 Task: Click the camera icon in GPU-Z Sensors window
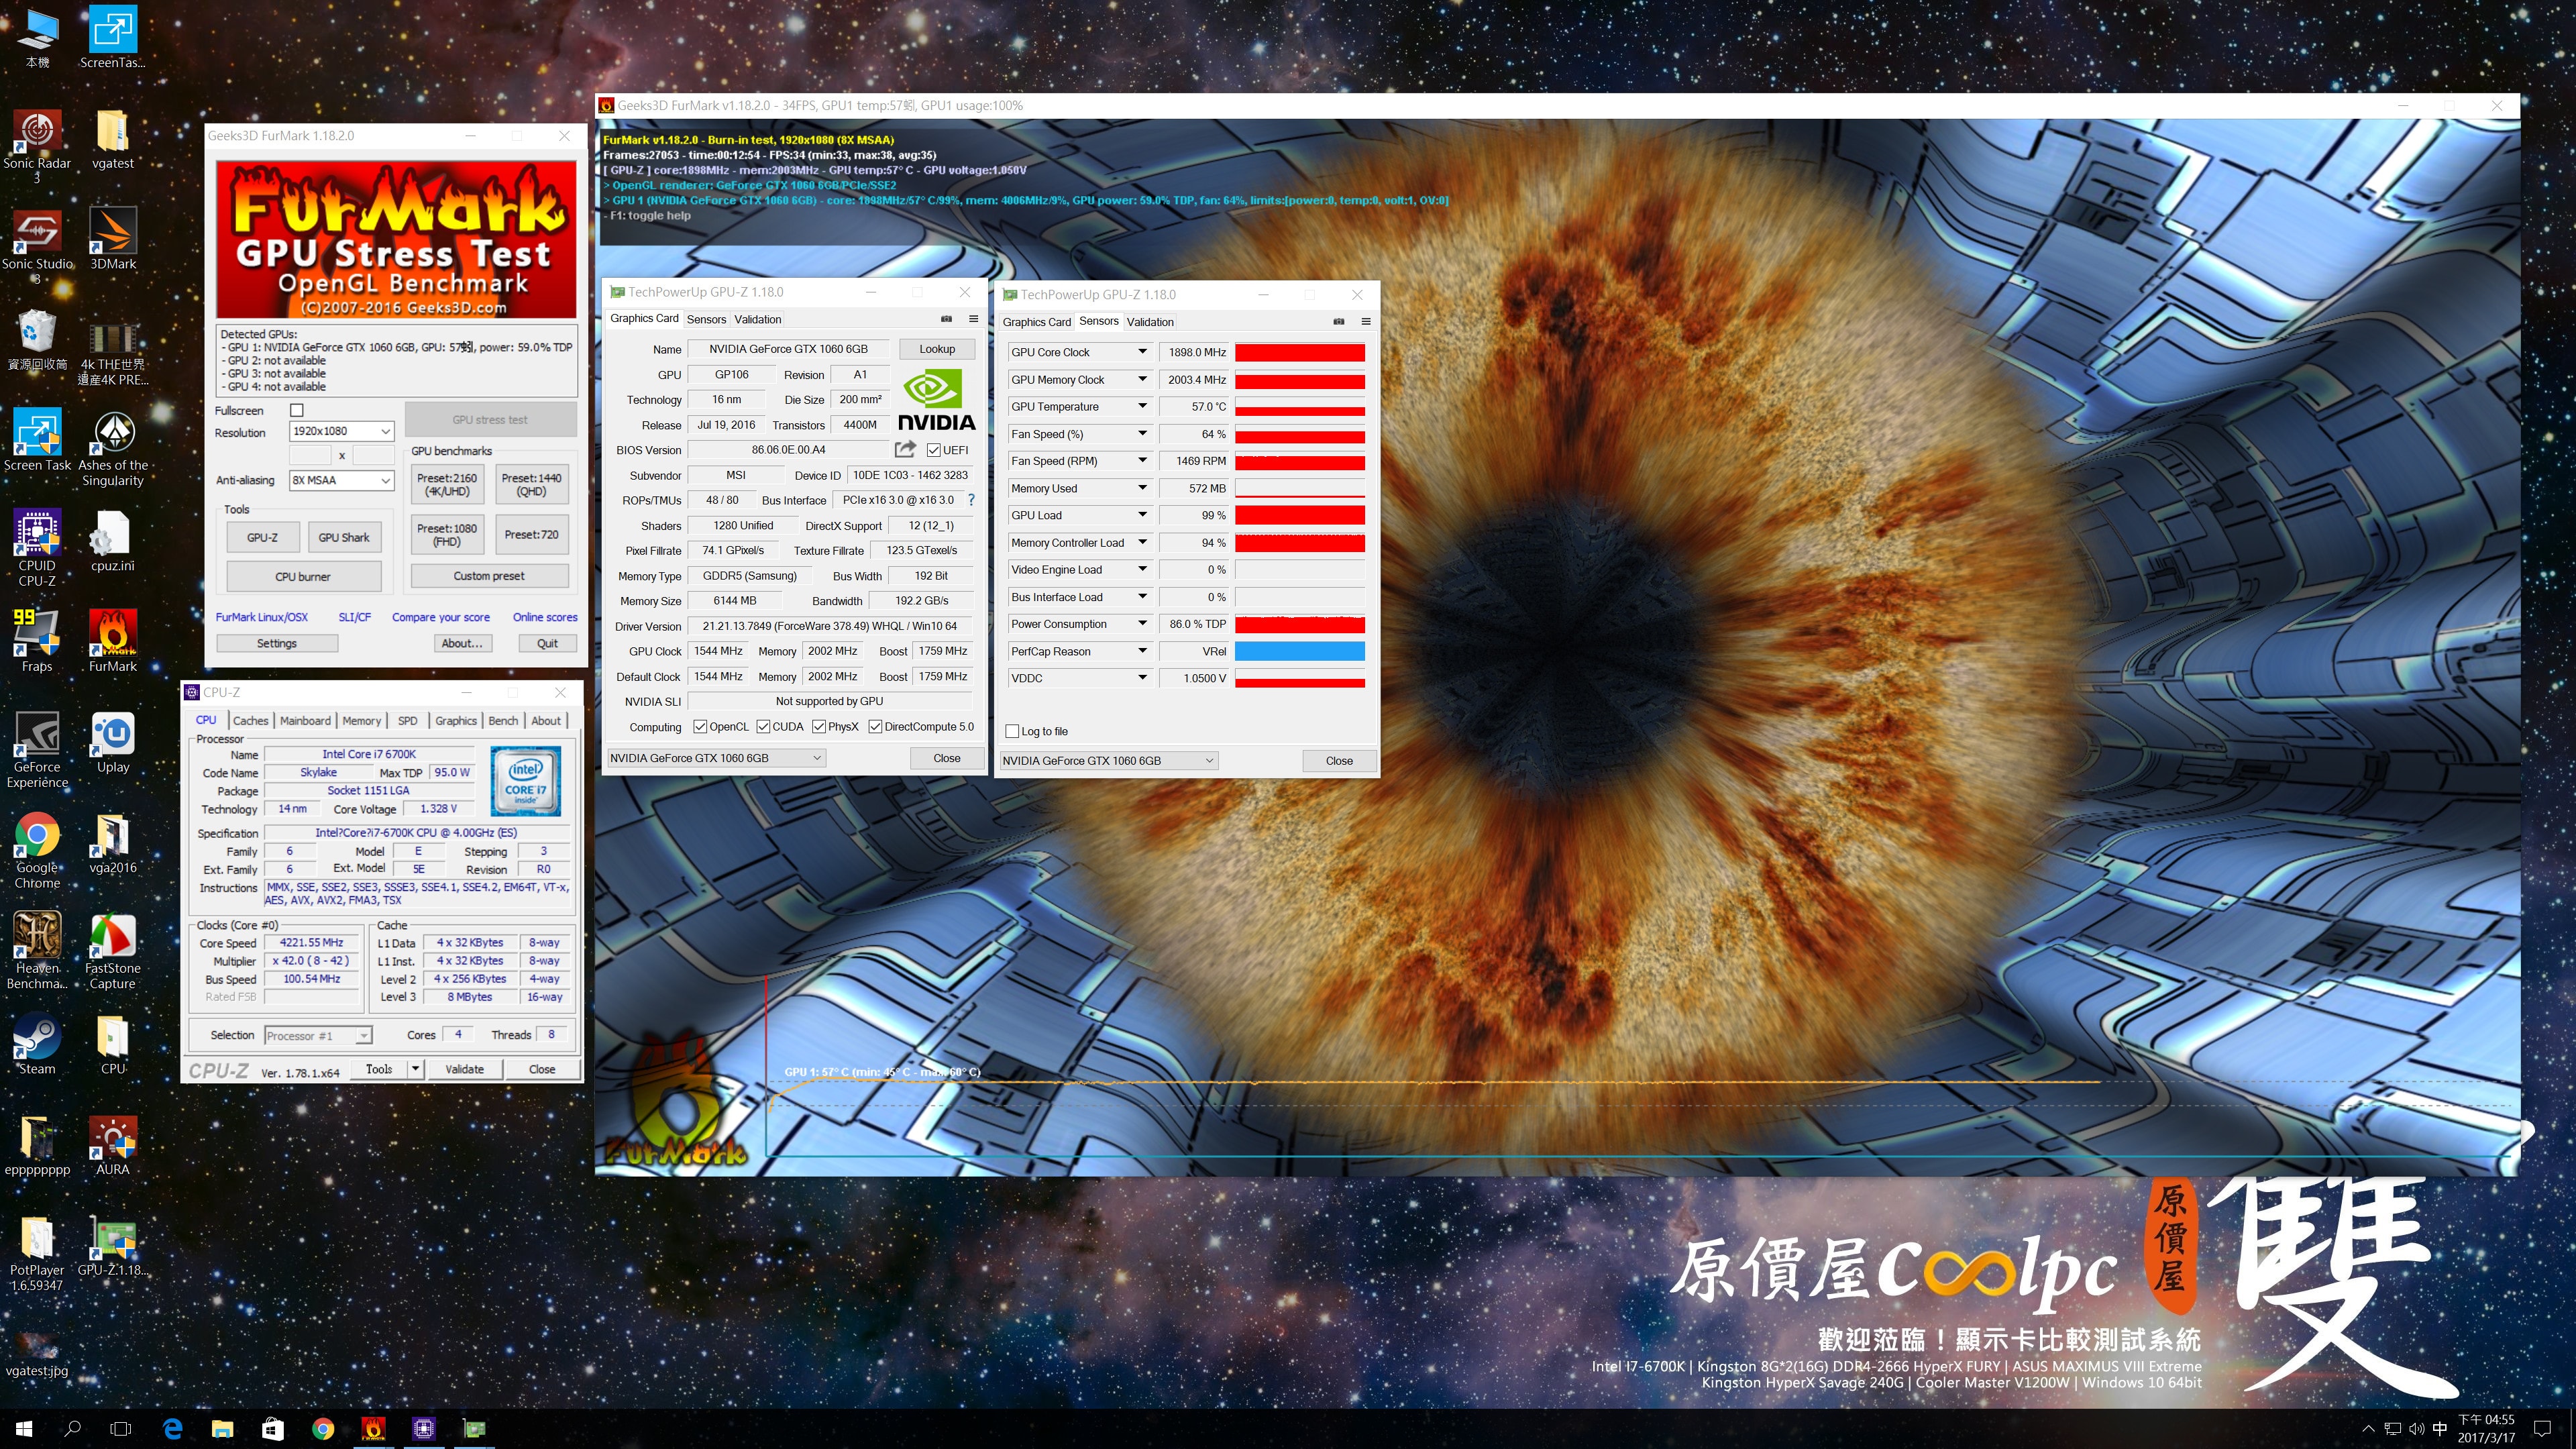[1339, 322]
